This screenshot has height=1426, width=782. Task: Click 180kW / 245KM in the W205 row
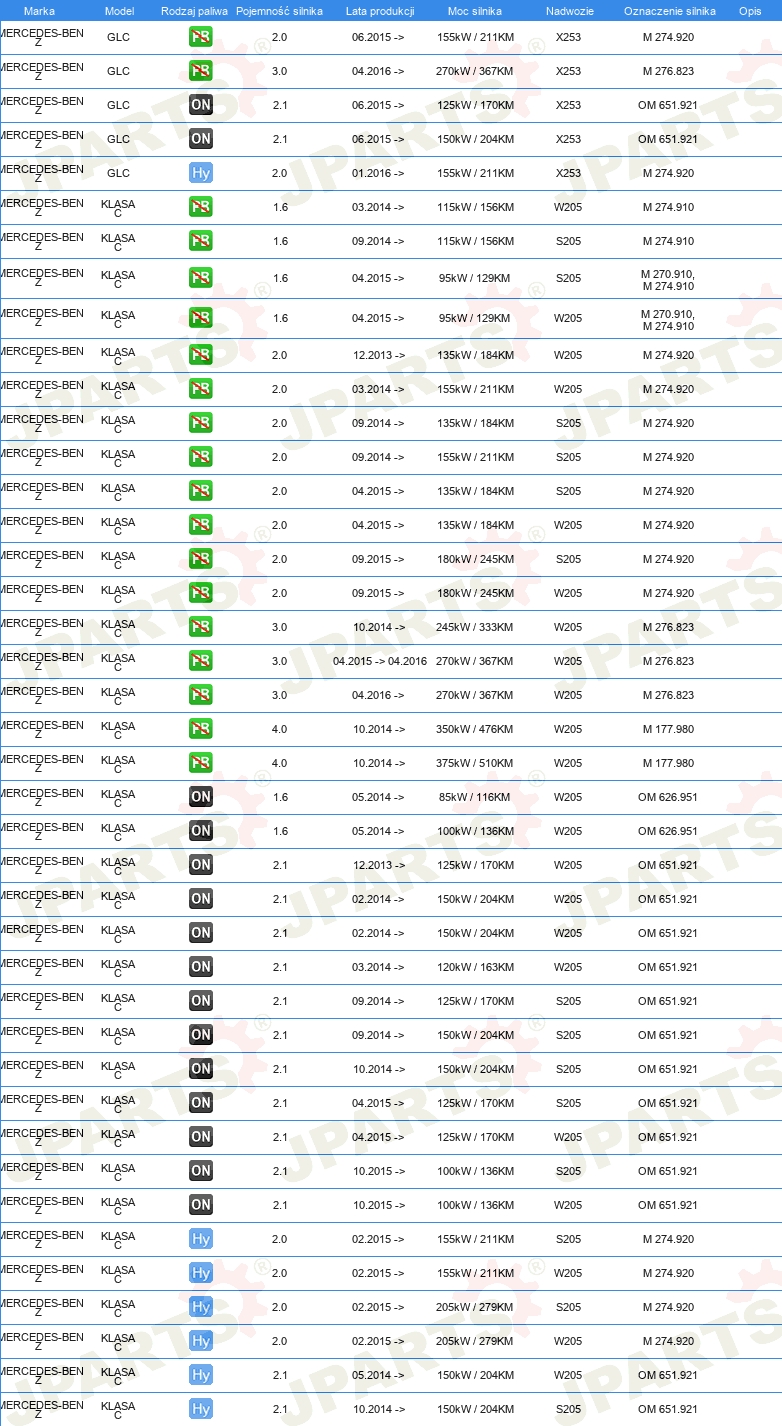click(475, 594)
